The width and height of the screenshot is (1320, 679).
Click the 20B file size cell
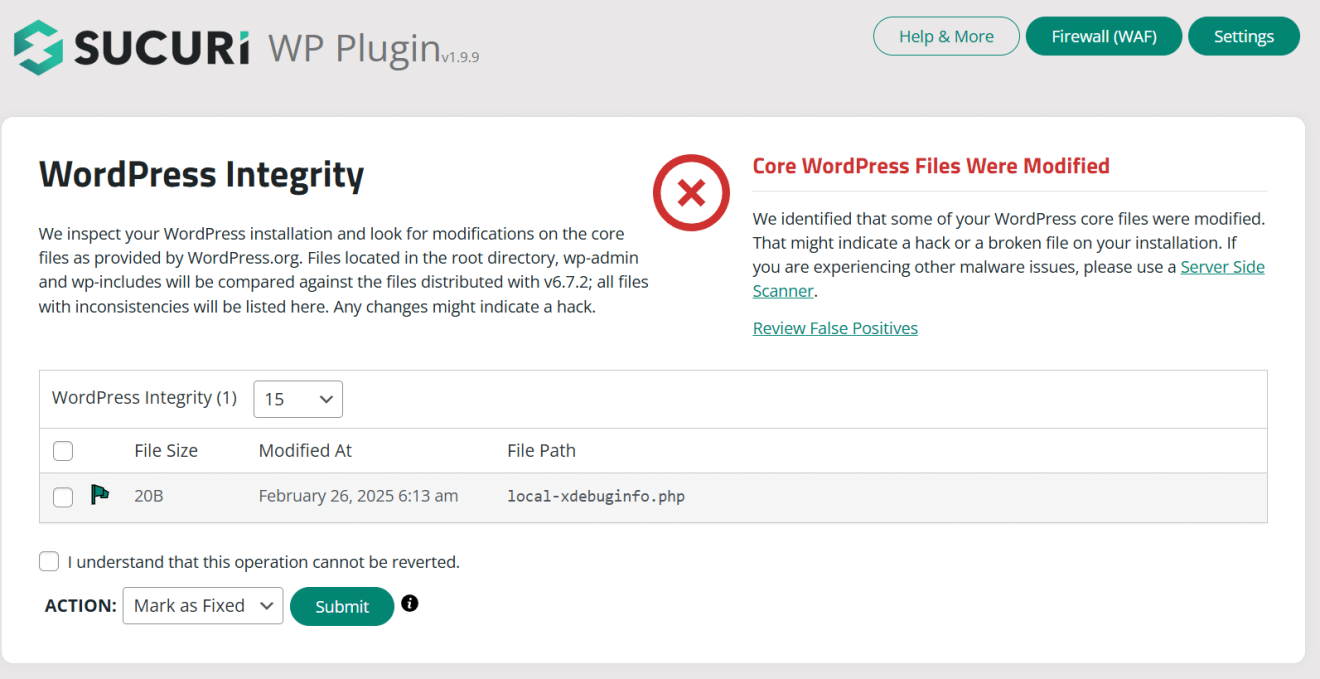(148, 495)
